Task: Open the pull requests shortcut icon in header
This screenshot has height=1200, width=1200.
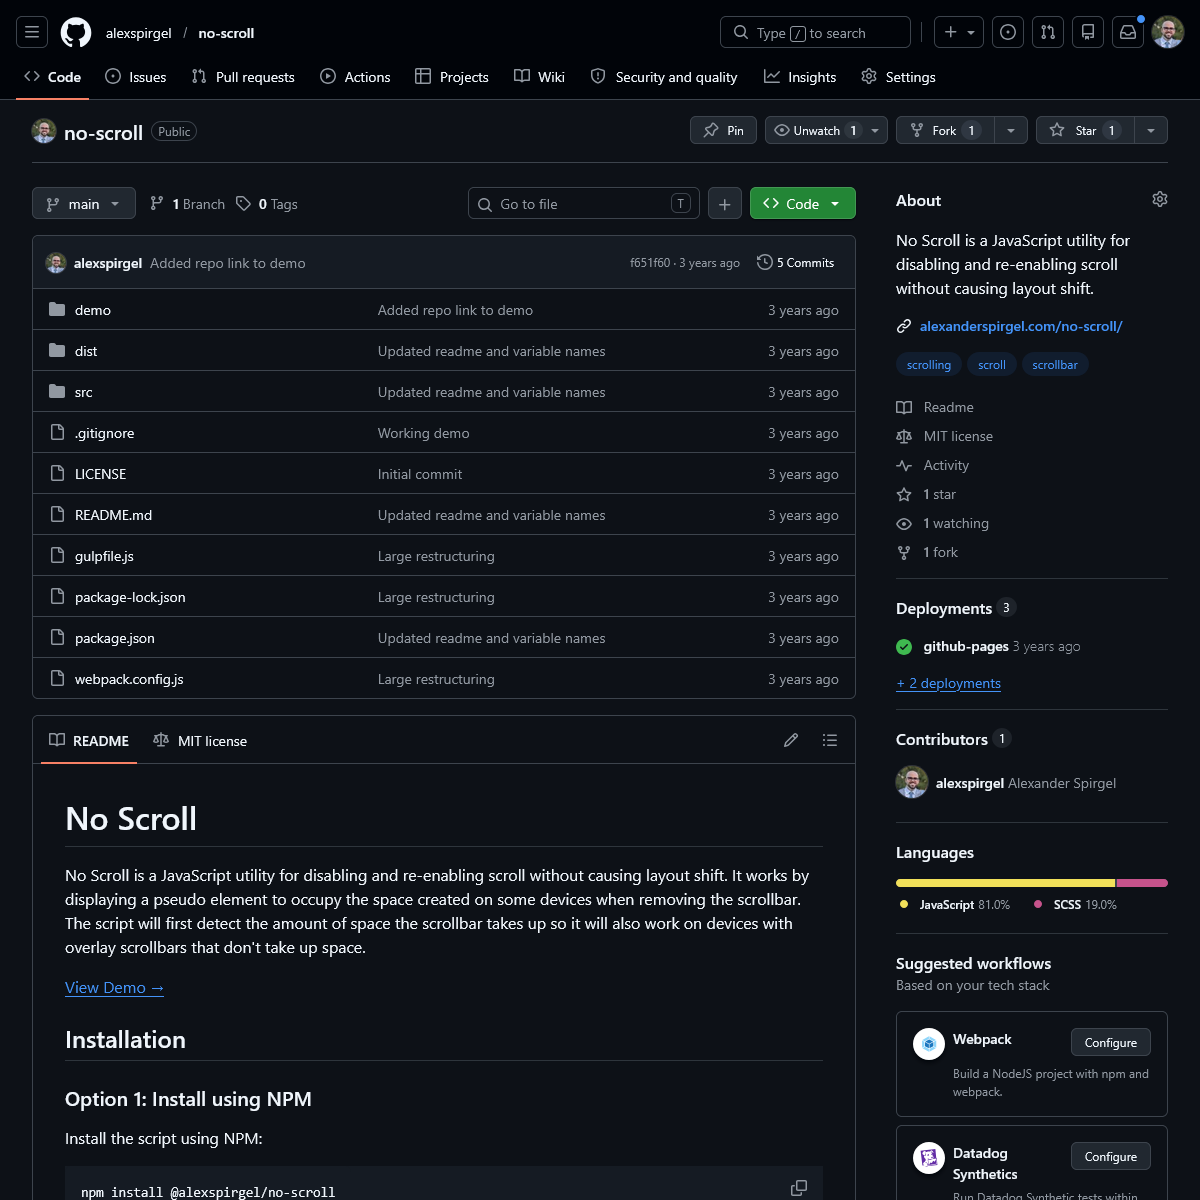Action: [1048, 33]
